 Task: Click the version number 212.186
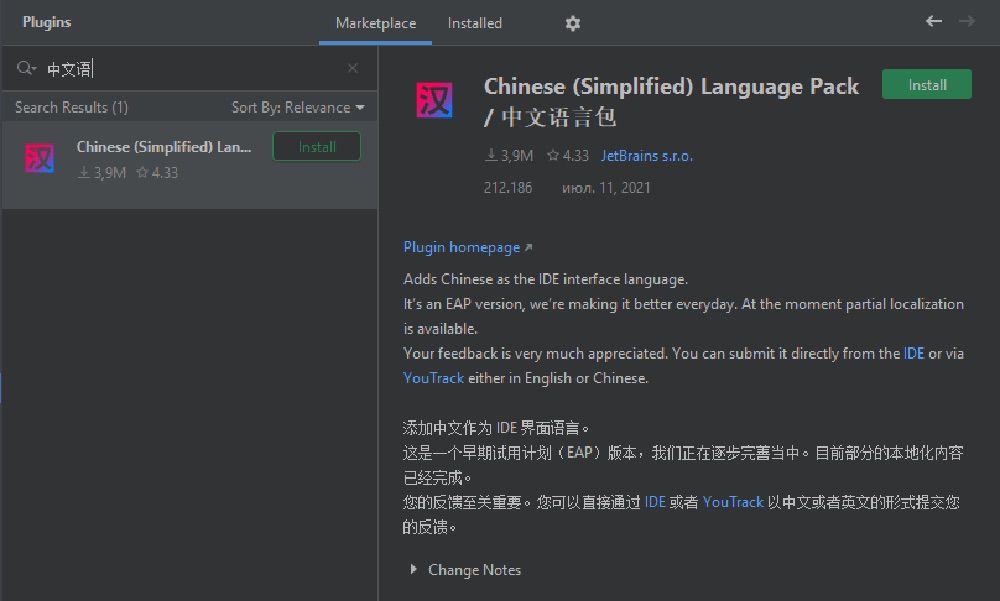coord(508,188)
